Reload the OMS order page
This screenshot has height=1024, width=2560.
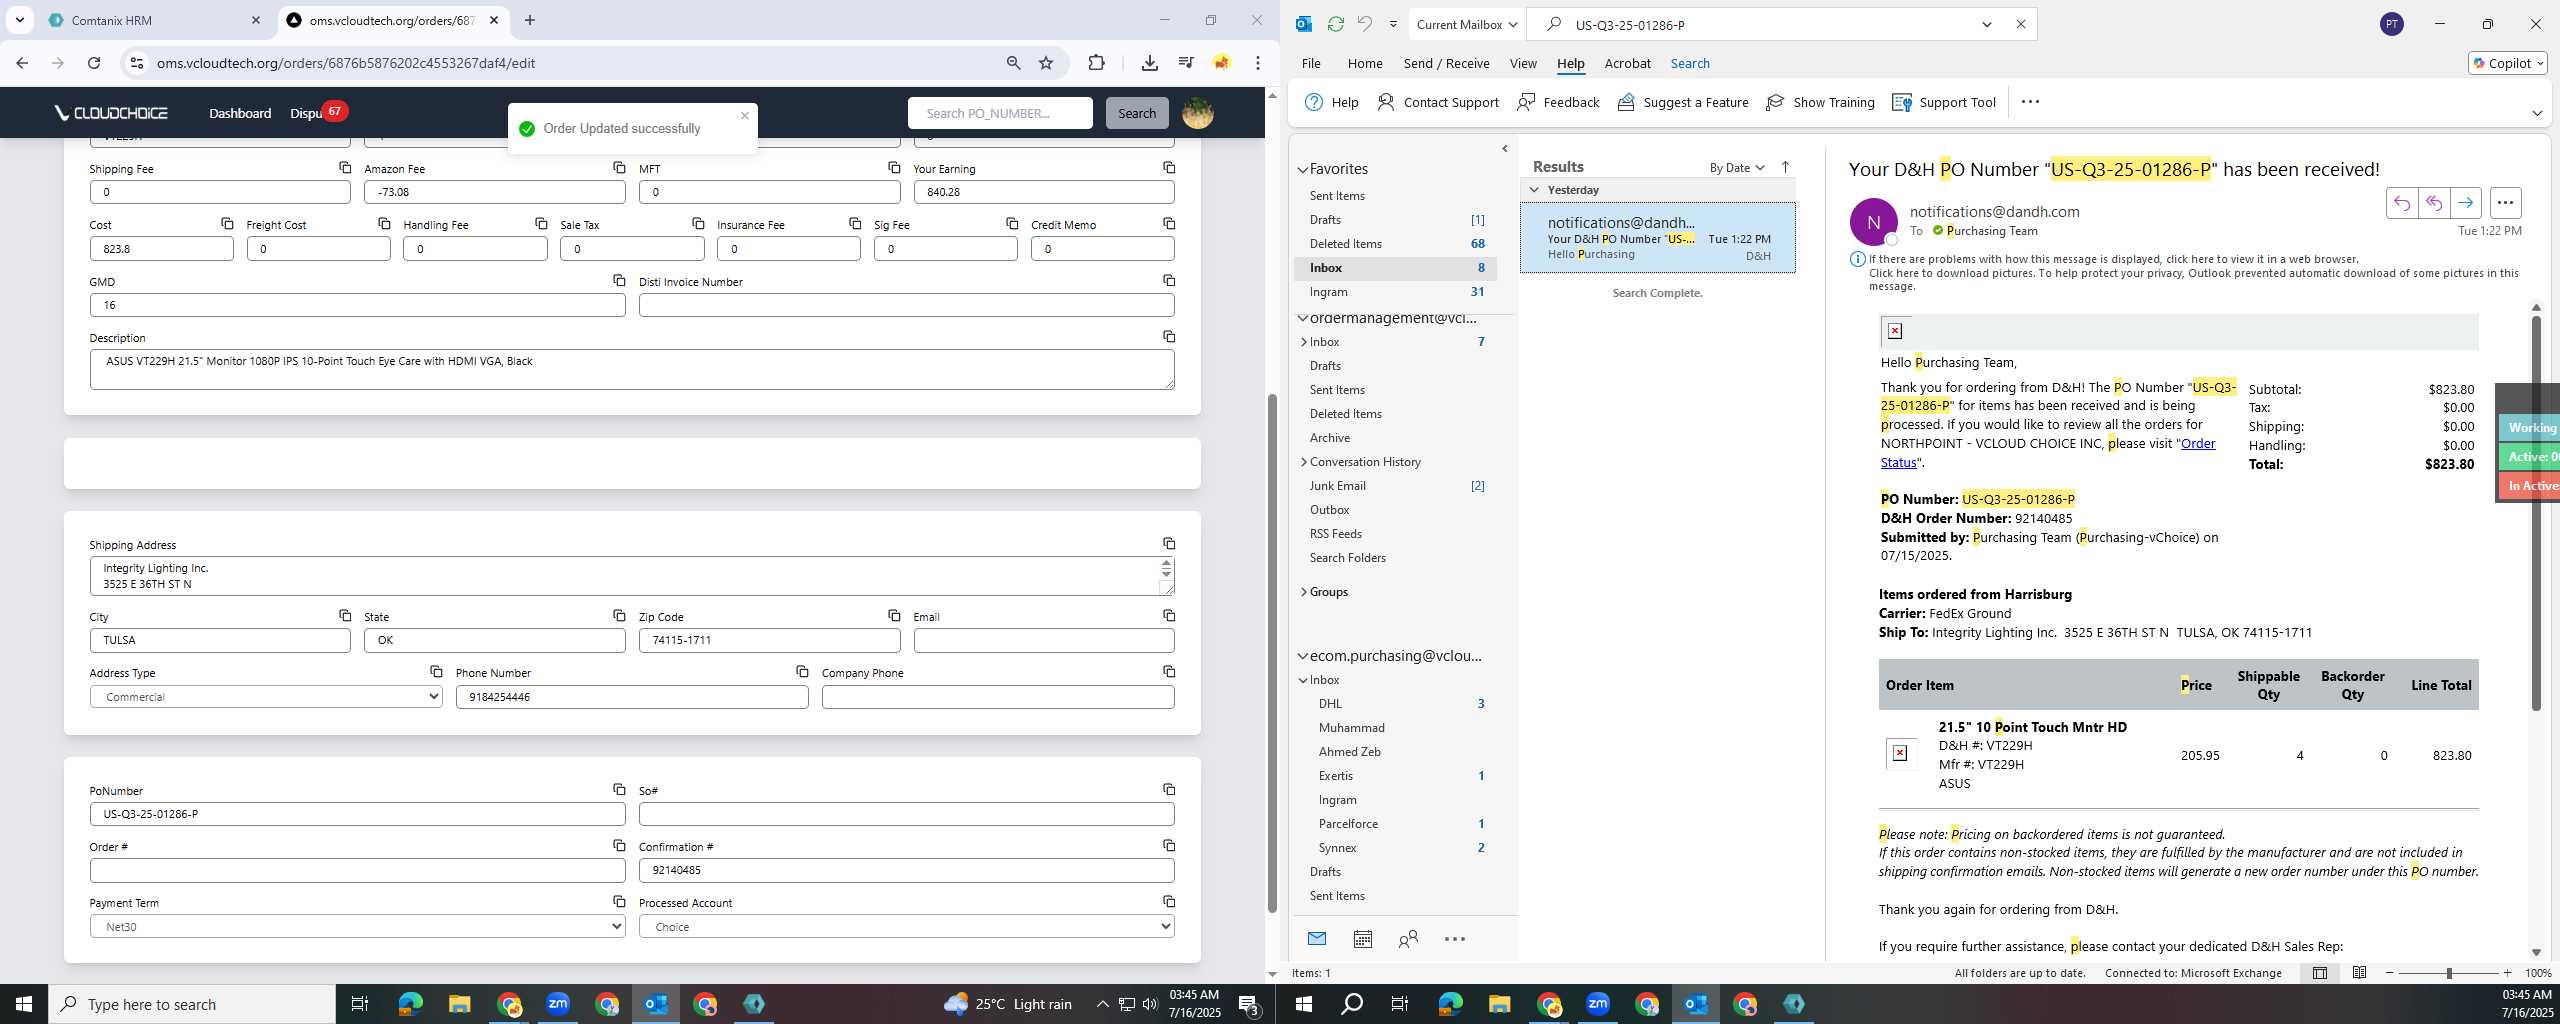pyautogui.click(x=94, y=63)
